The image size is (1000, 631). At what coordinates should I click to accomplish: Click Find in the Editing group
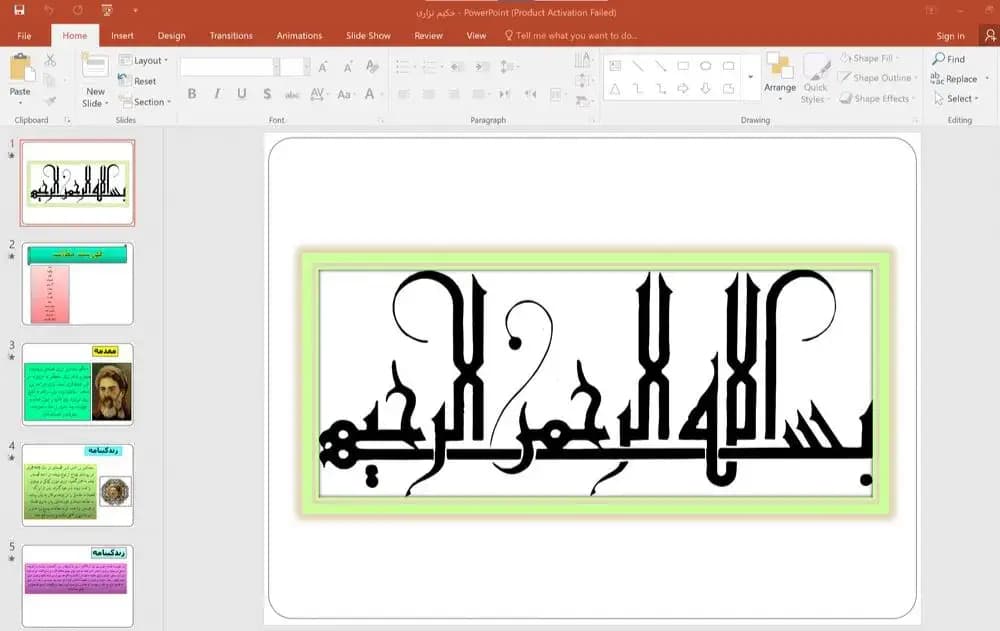[x=949, y=59]
